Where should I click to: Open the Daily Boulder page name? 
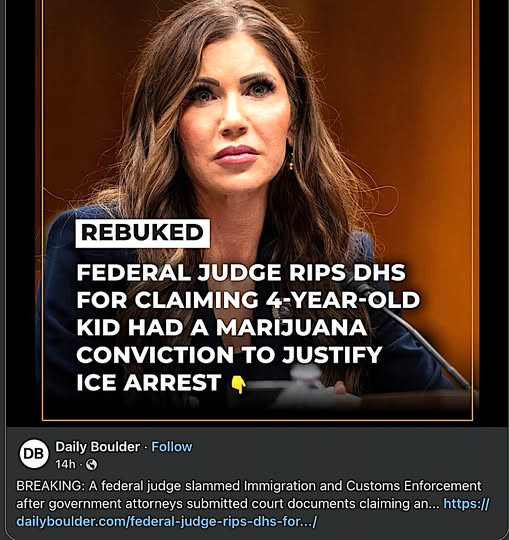click(97, 447)
